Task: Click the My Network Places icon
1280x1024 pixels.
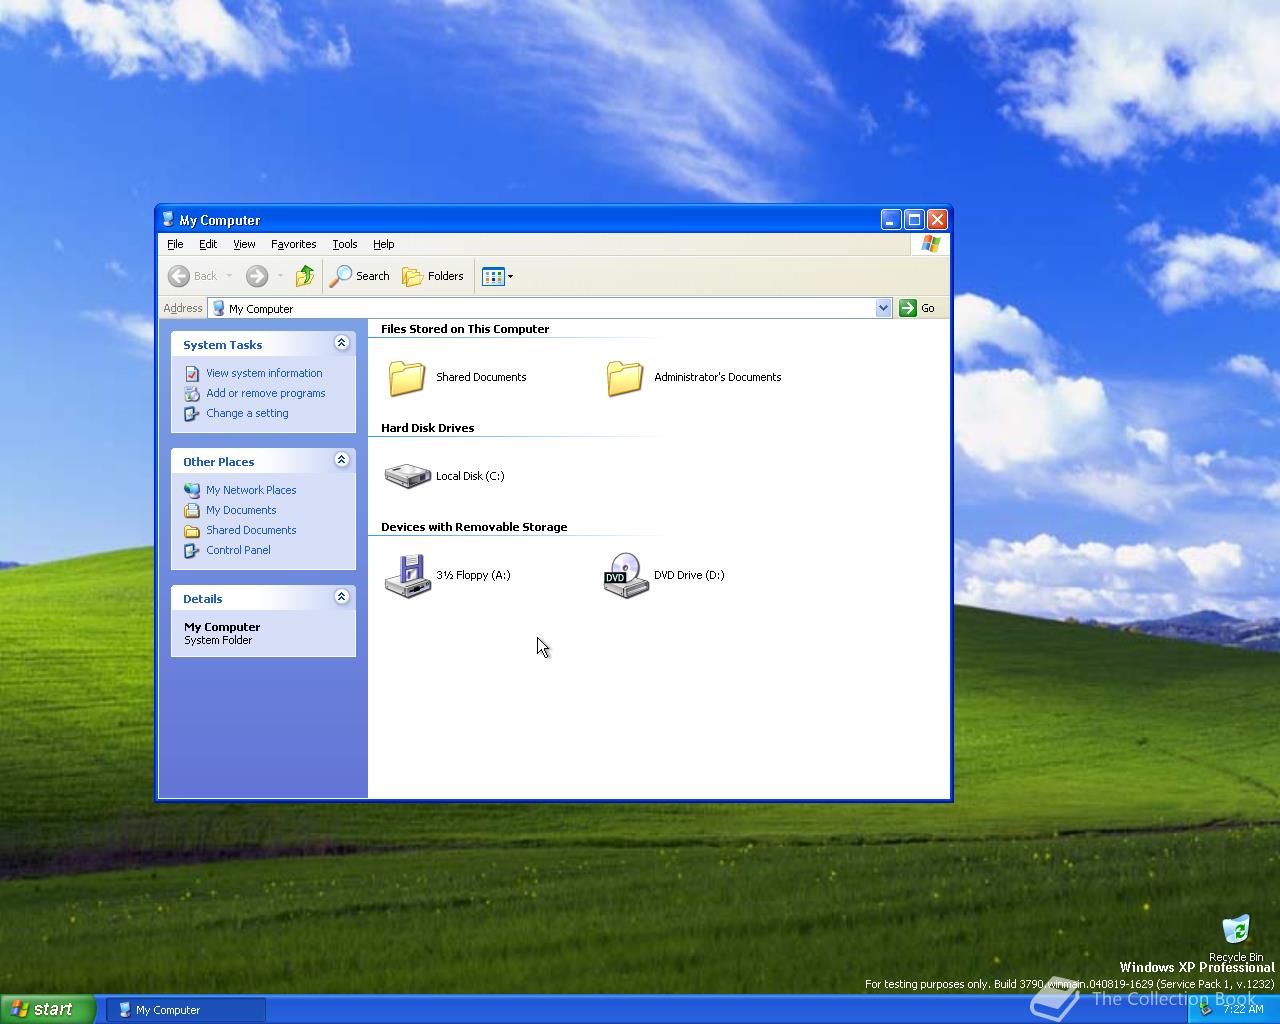Action: click(x=192, y=490)
